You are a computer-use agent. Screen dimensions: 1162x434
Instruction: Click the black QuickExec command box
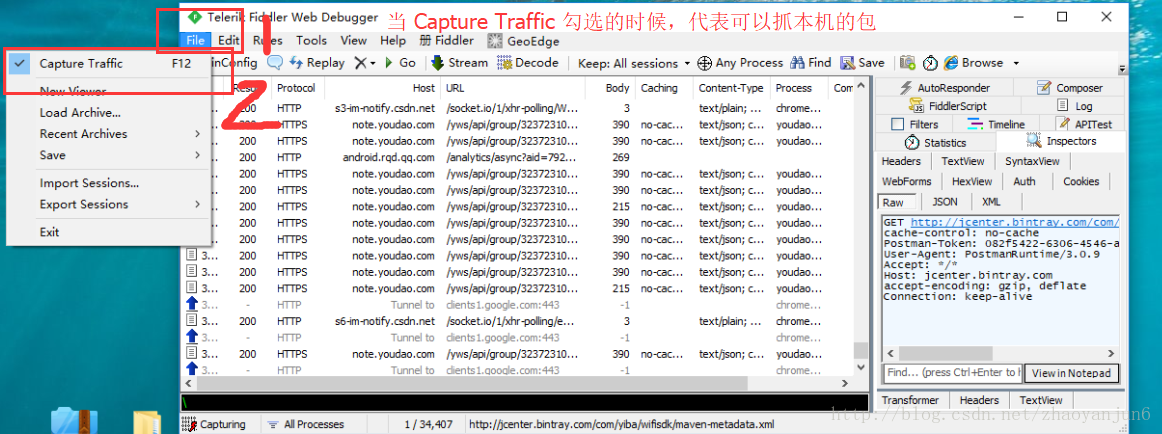click(x=525, y=403)
